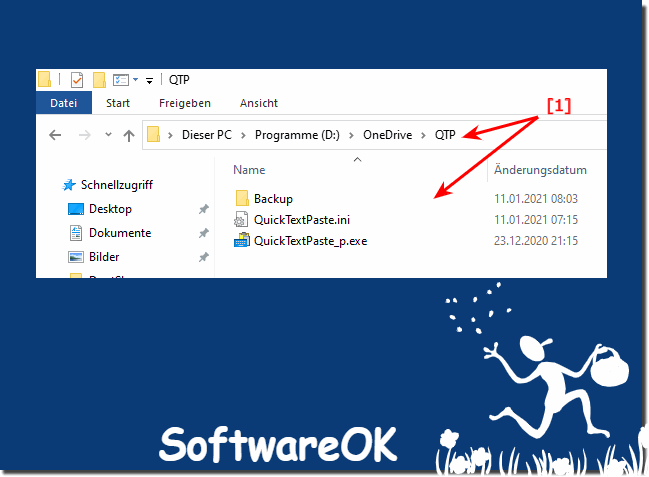Viewport: 649px width, 477px height.
Task: Click the date 23.12.2020 21:15 cell
Action: [x=536, y=241]
